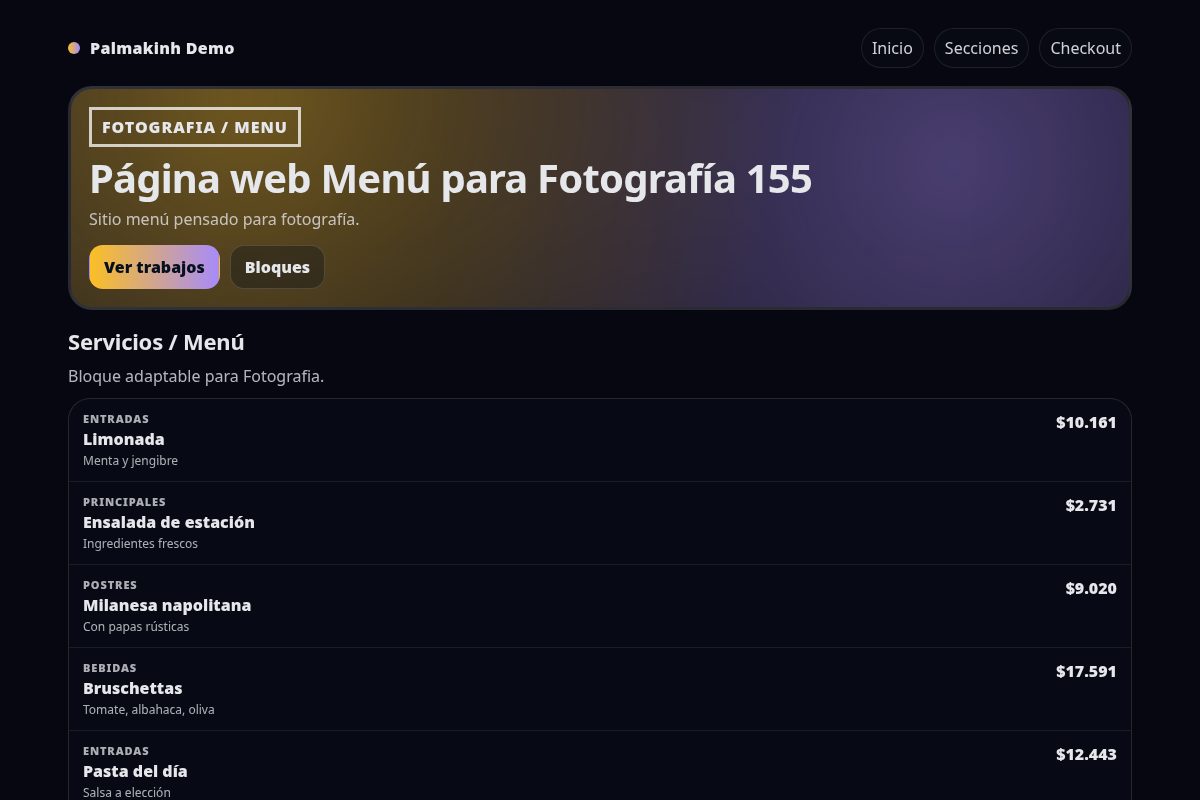Click the PRINCIPALES category label
Image resolution: width=1200 pixels, height=800 pixels.
(124, 502)
